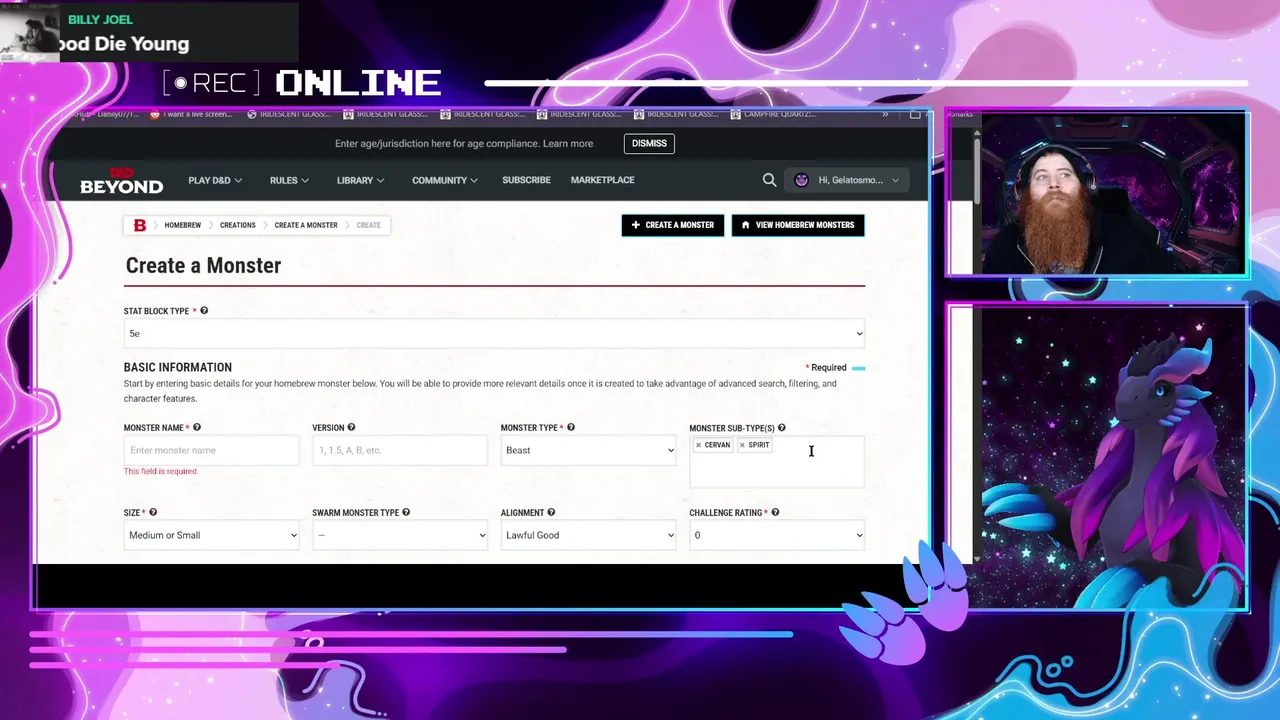1280x720 pixels.
Task: Open the Swarm Monster Type dropdown
Action: coord(399,535)
